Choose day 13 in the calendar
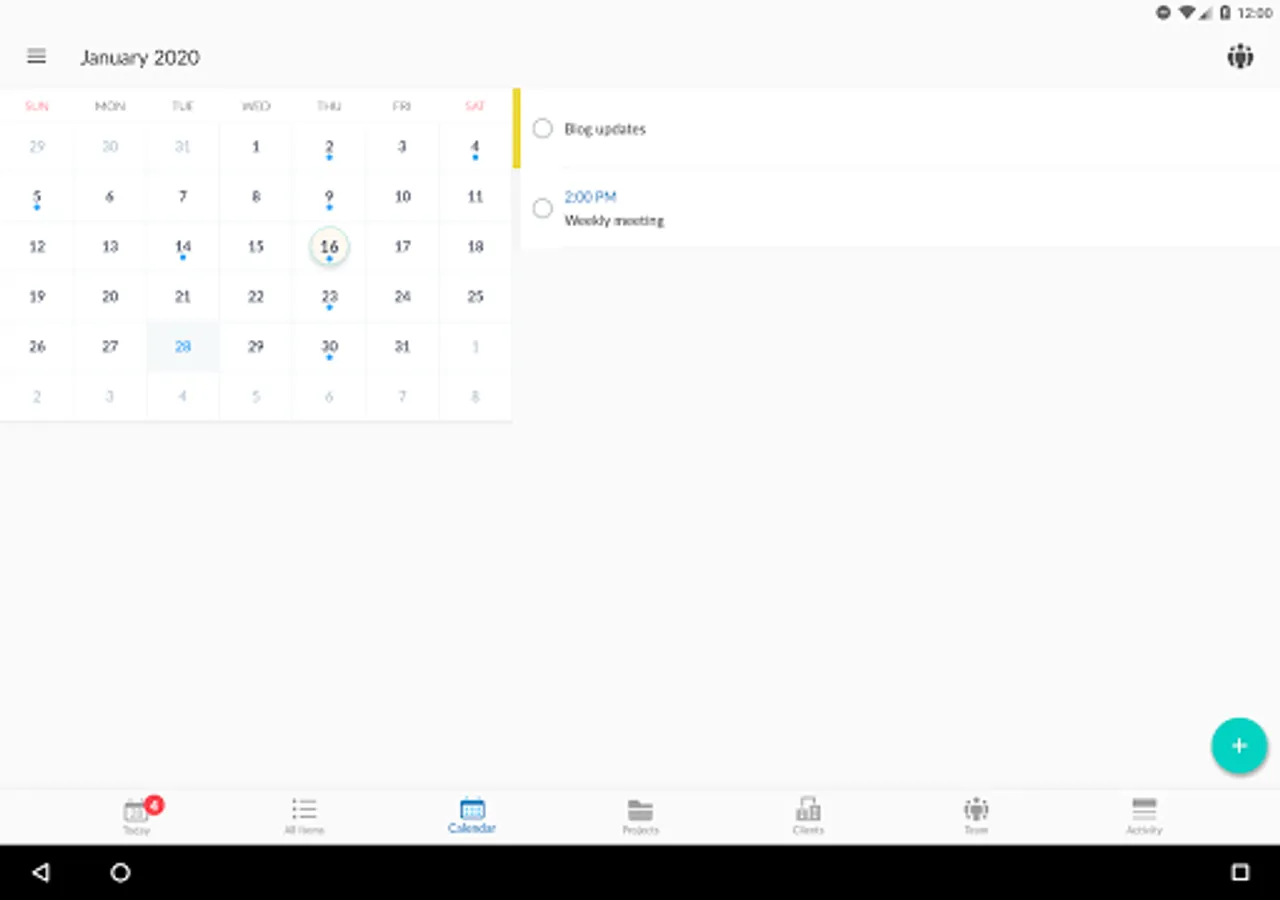 [x=110, y=247]
